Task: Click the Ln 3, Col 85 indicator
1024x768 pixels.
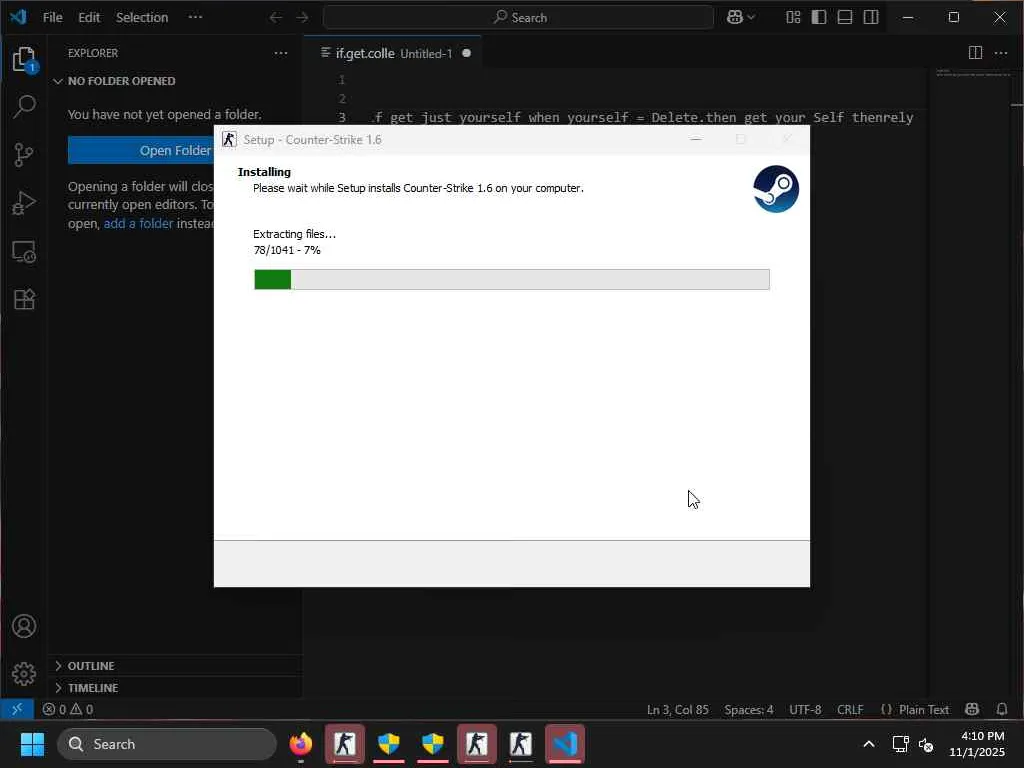Action: (677, 709)
